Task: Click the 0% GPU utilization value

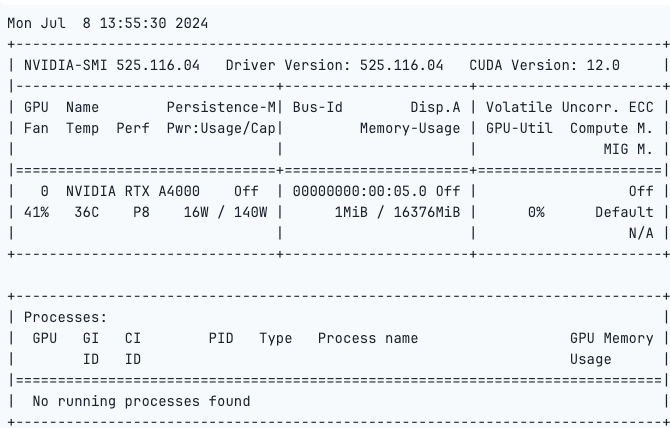Action: (536, 212)
